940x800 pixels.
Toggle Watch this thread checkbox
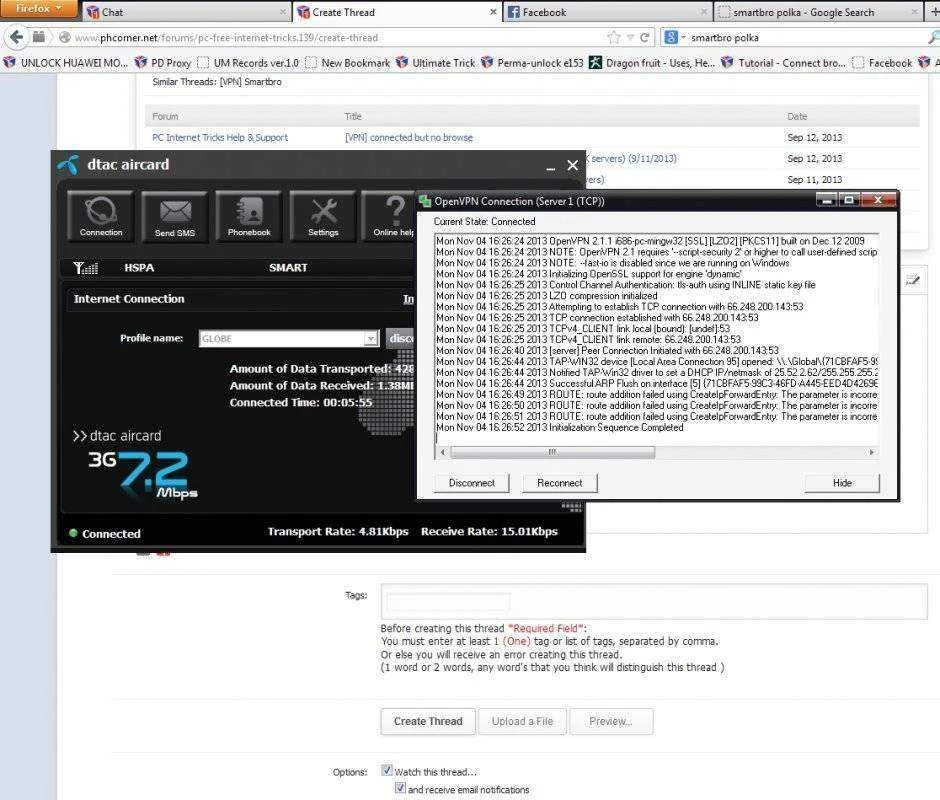pyautogui.click(x=387, y=770)
